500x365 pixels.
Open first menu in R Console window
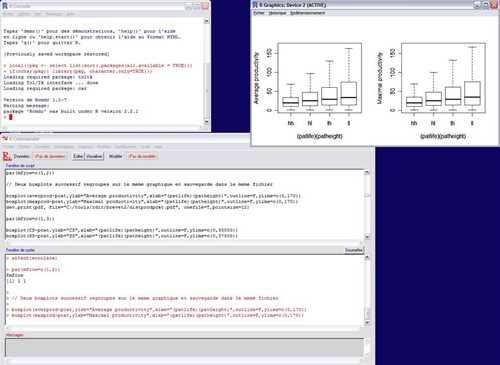click(8, 14)
